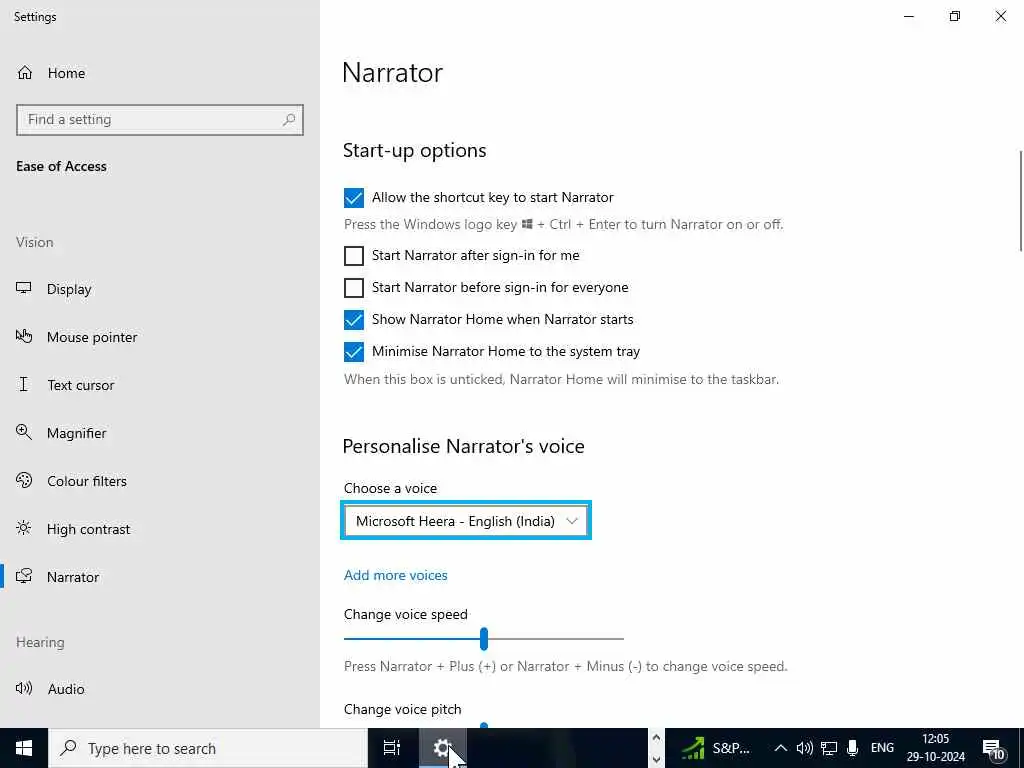Screen dimensions: 1024x768
Task: Click the Narrator sidebar icon
Action: [x=24, y=576]
